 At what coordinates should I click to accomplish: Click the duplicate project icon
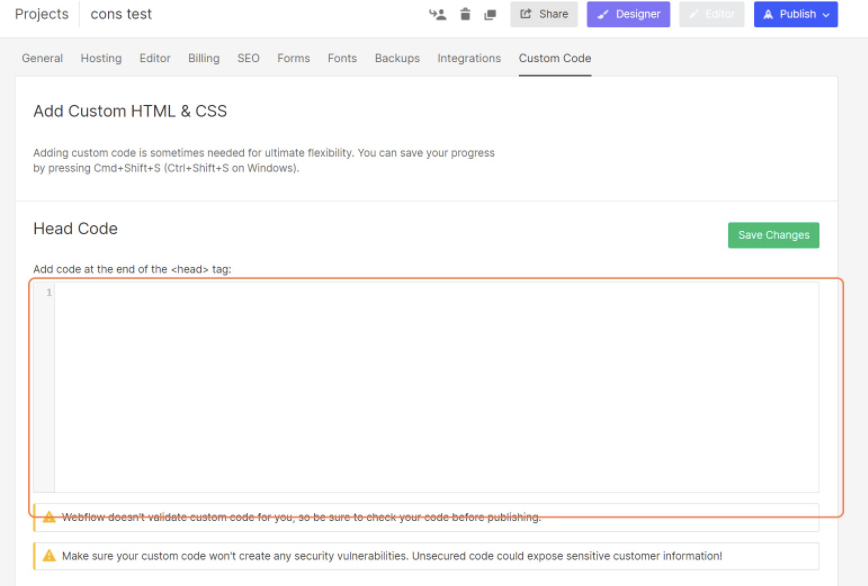(490, 14)
